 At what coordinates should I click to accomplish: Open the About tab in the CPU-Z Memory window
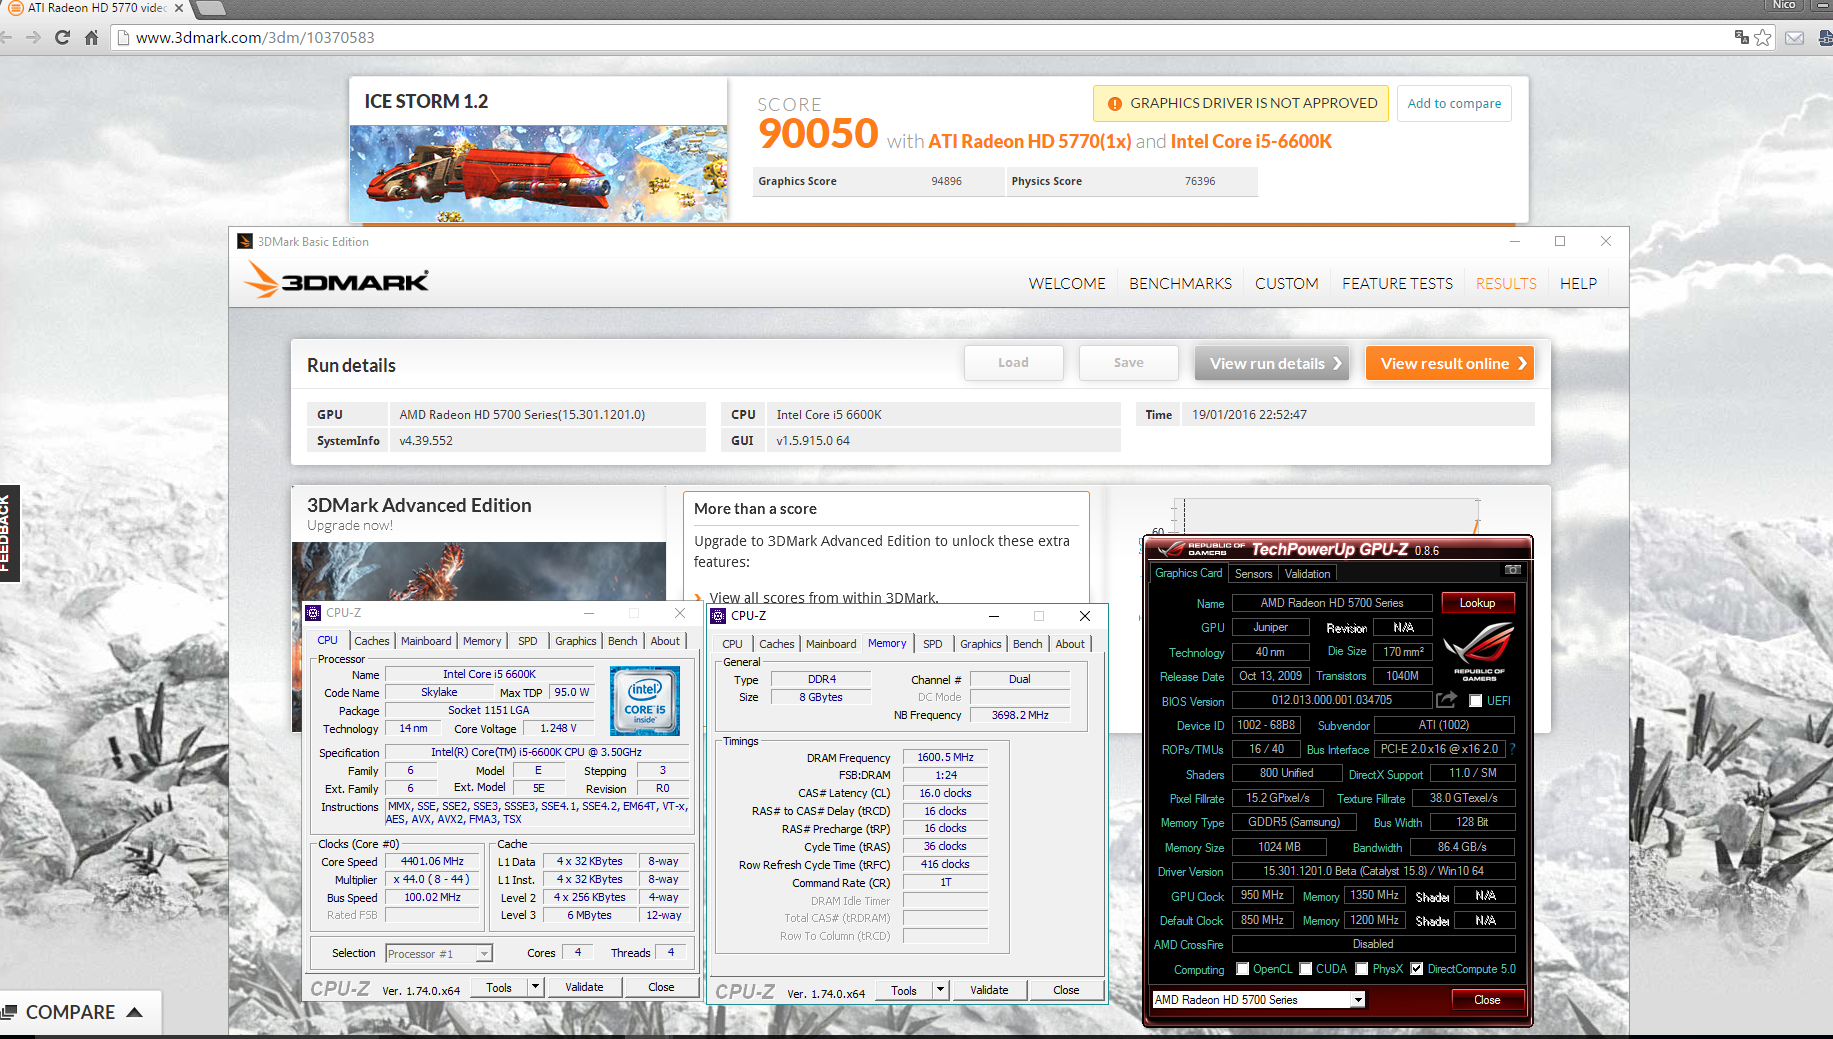point(1070,644)
